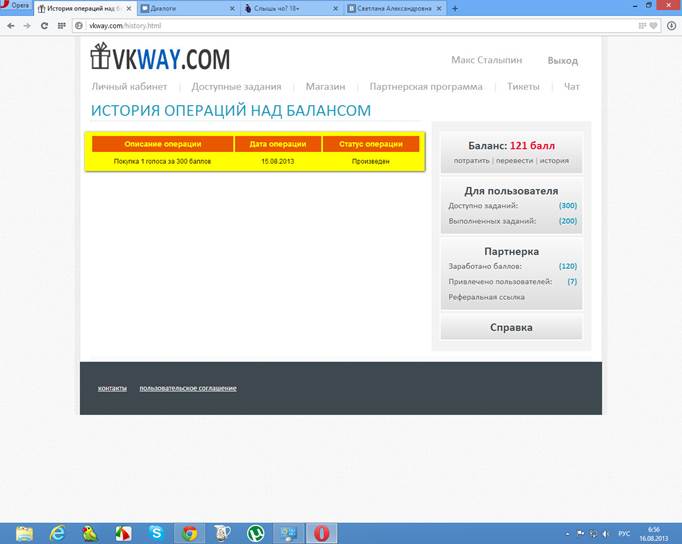Click the Дата операции column header
682x544 pixels.
point(278,144)
